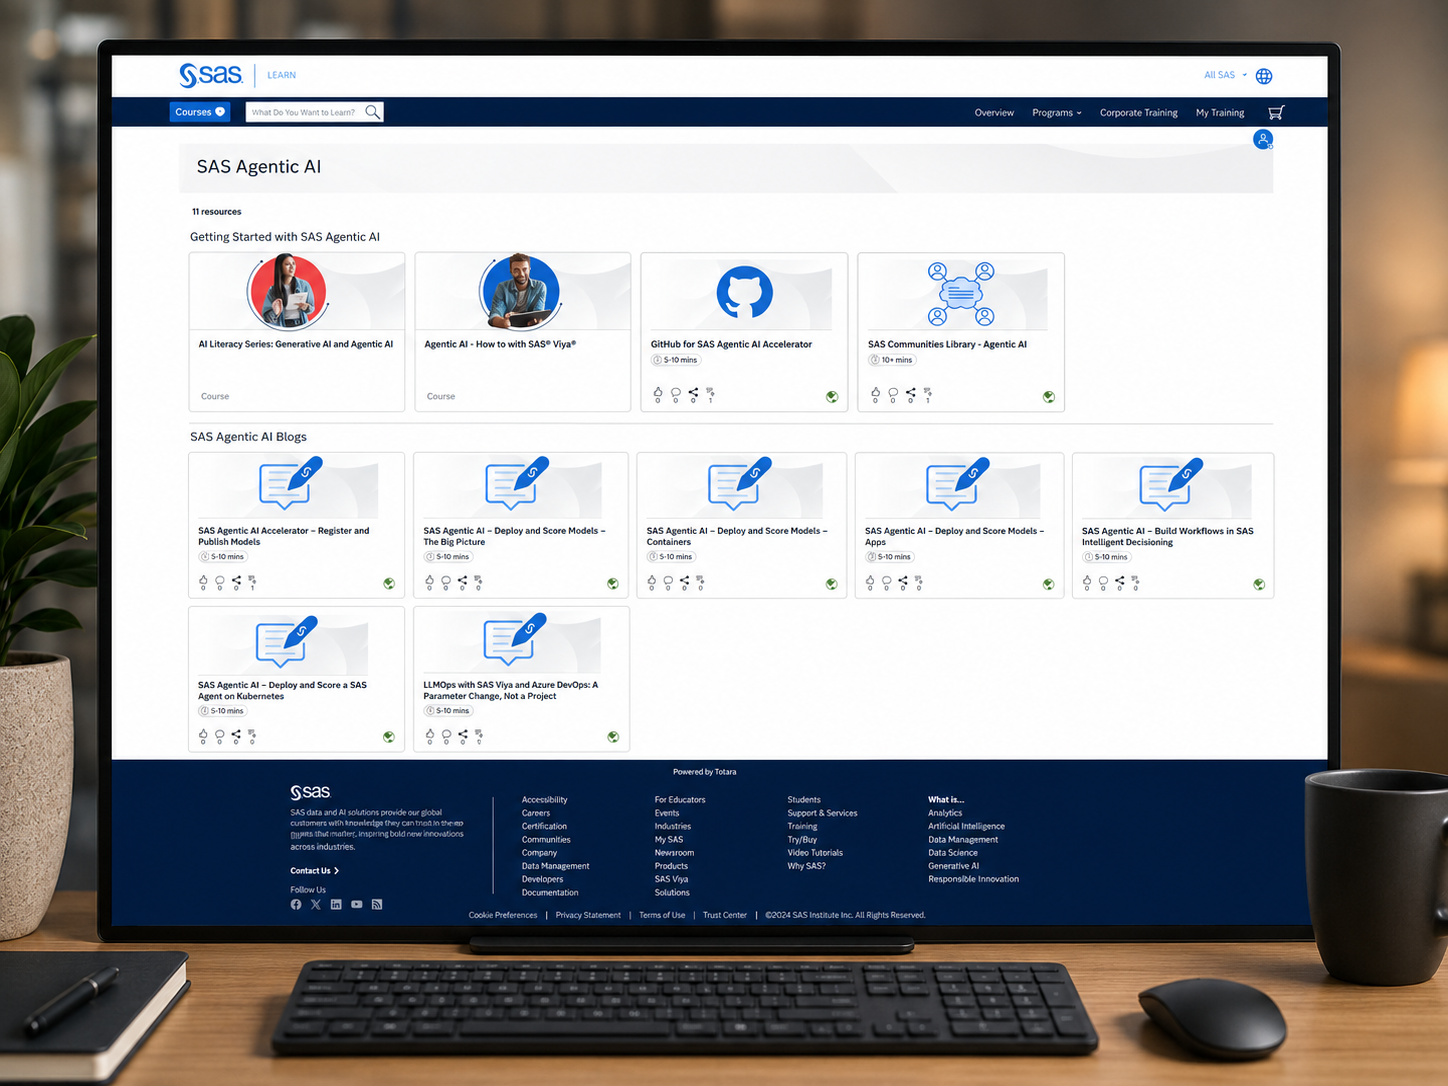Click the Accessibility footer link
Viewport: 1448px width, 1086px height.
[x=544, y=800]
